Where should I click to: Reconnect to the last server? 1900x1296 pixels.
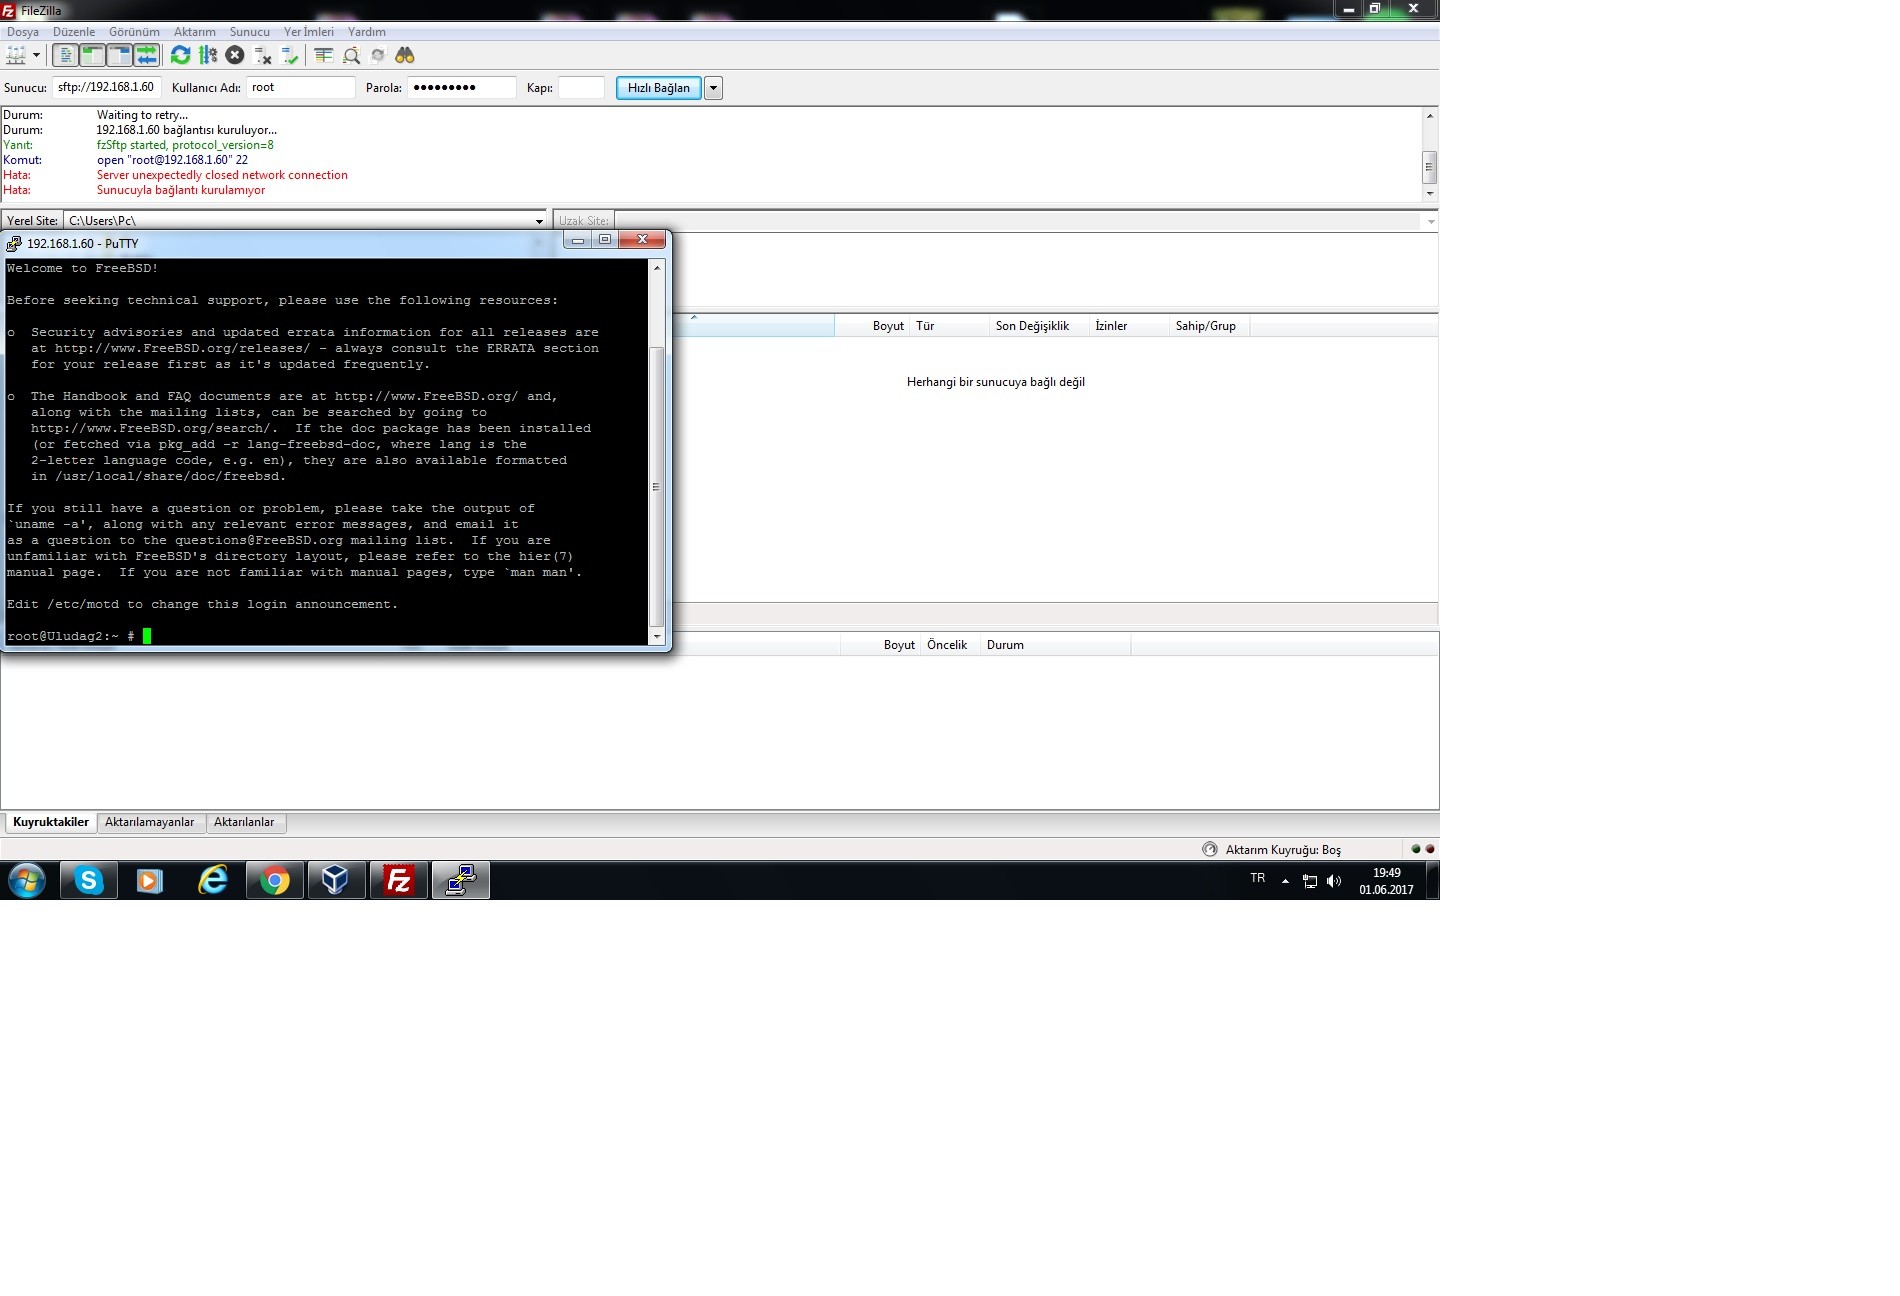[290, 56]
